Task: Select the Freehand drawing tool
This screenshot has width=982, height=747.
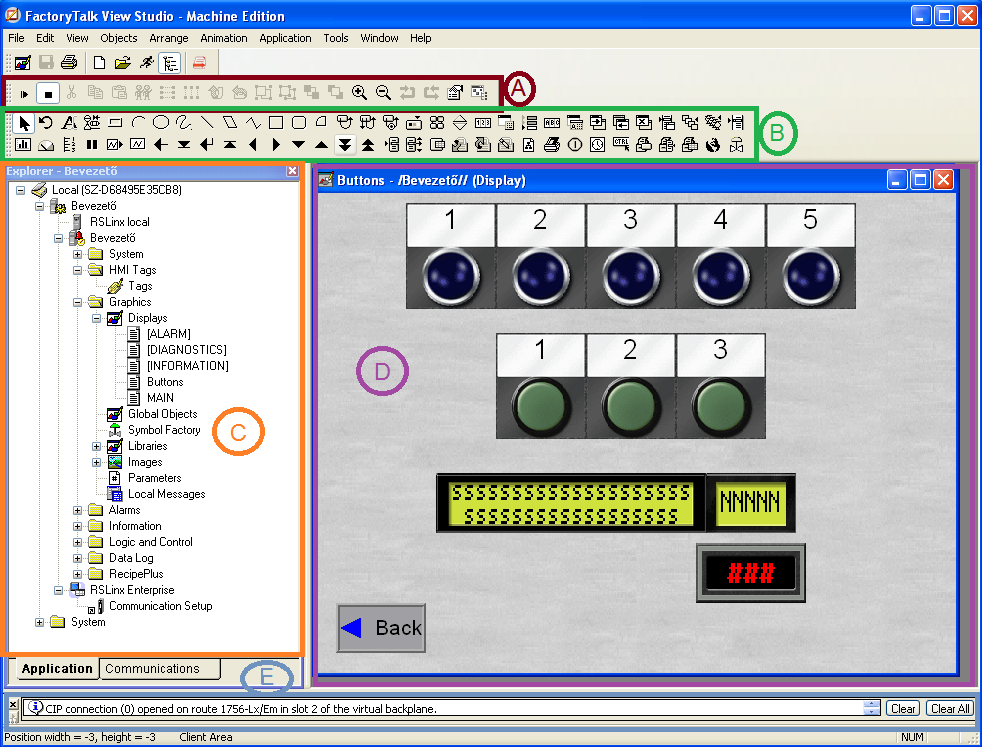Action: pyautogui.click(x=183, y=122)
